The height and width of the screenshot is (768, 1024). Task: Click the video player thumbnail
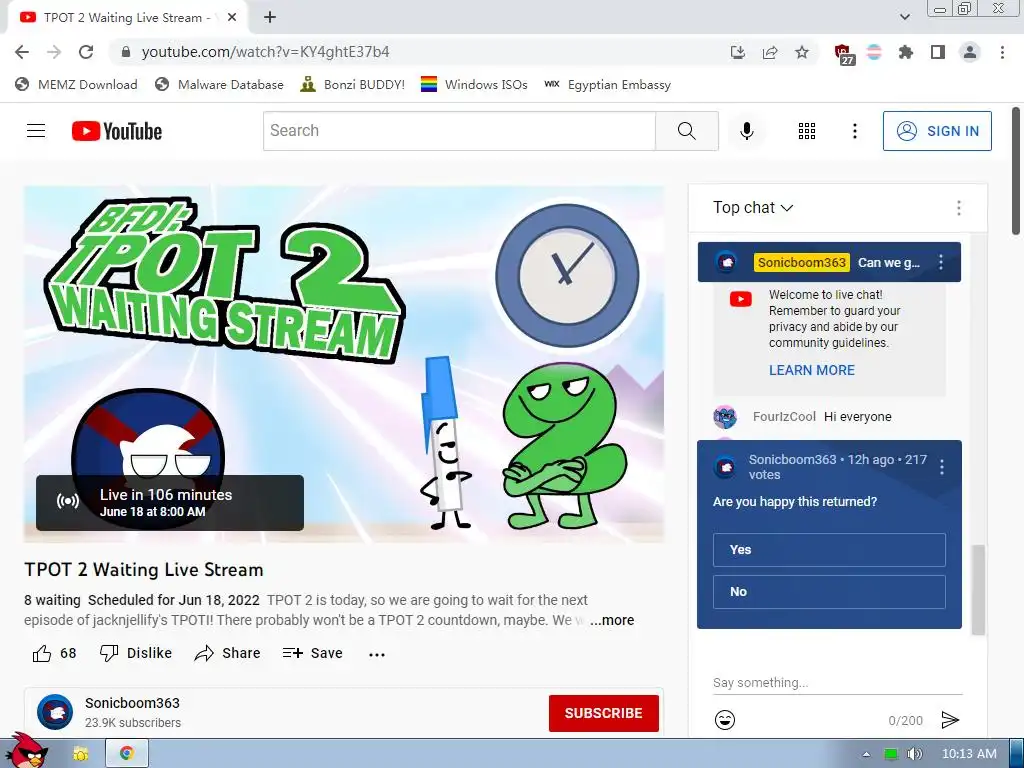344,364
